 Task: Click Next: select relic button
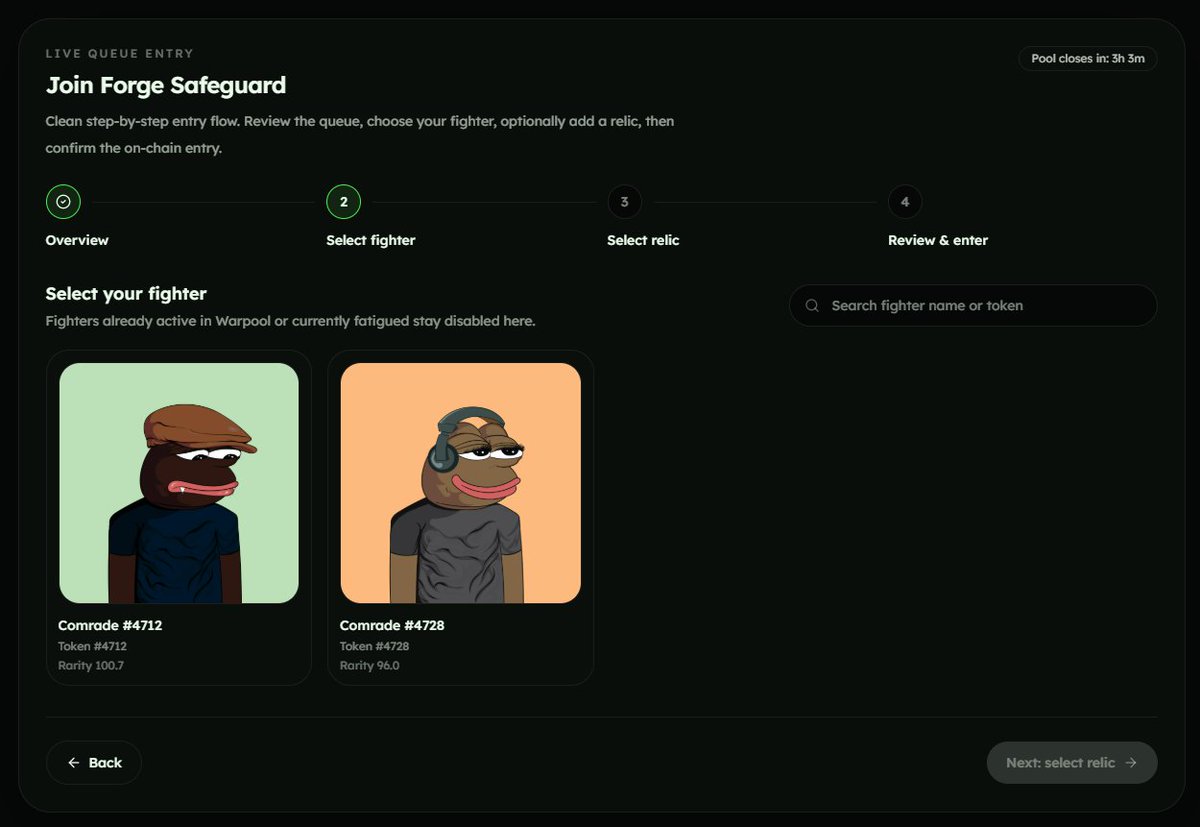tap(1072, 763)
